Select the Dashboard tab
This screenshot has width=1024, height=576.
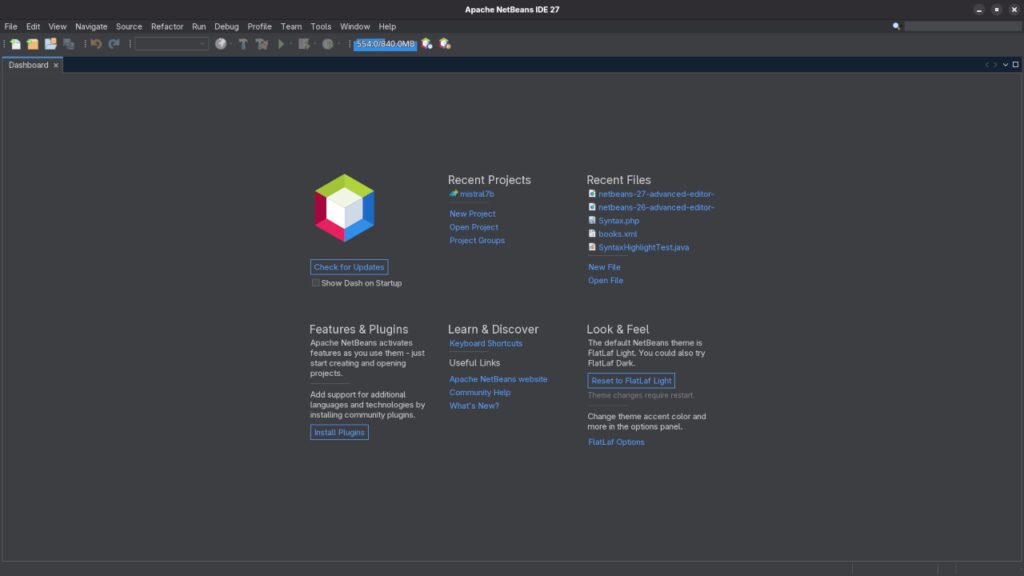pos(27,64)
